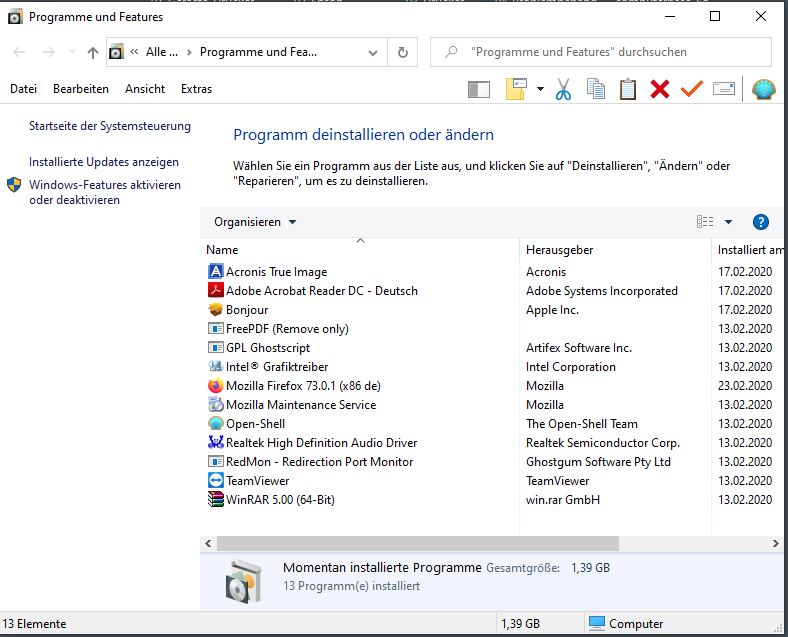Click the Forward navigation arrow

(x=49, y=52)
